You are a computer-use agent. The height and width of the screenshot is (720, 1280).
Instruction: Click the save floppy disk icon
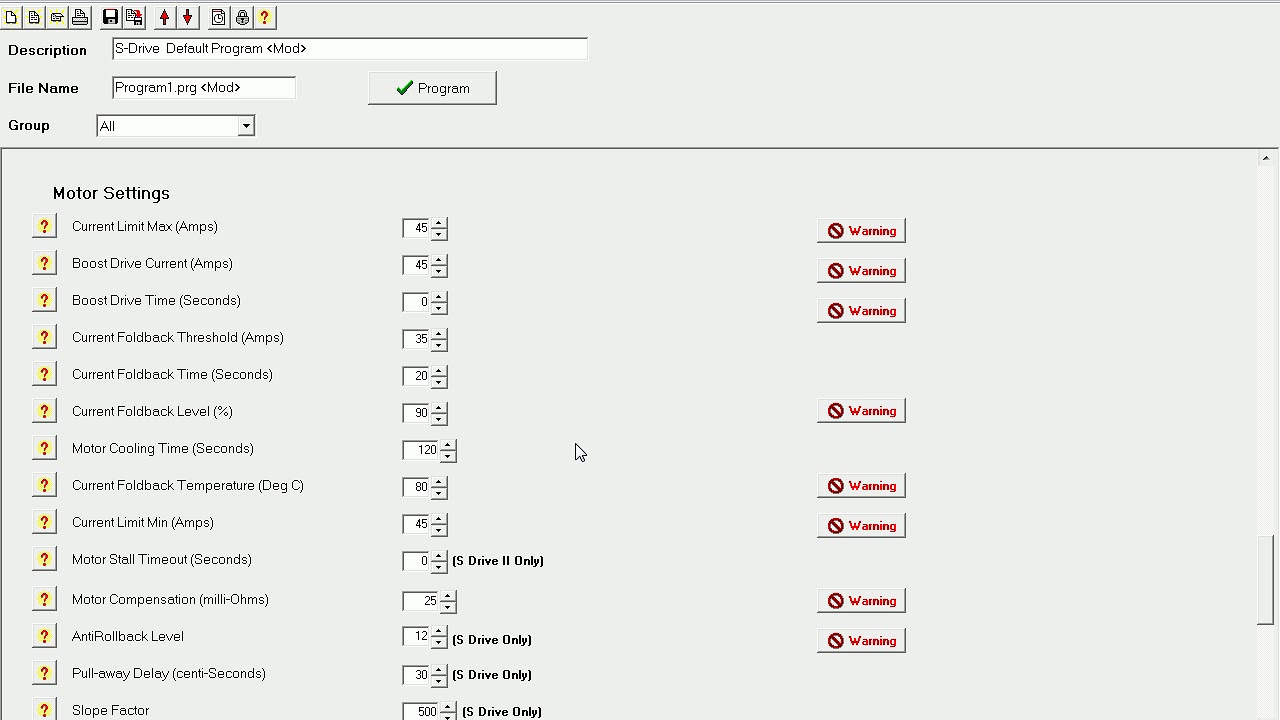(110, 17)
